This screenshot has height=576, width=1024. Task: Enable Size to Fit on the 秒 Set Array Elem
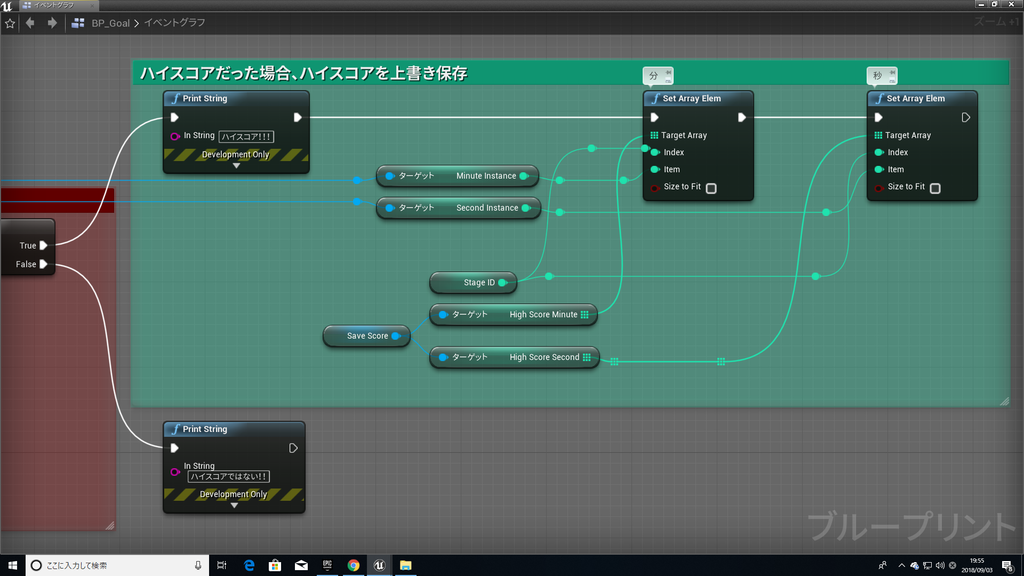pos(935,188)
